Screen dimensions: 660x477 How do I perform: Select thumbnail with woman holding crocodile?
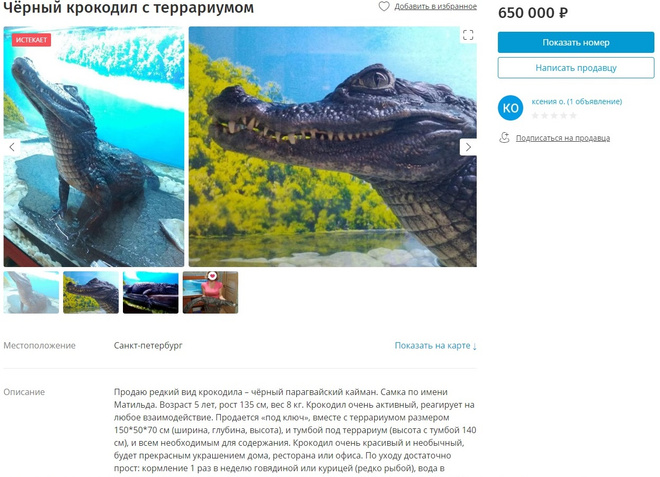tap(210, 293)
